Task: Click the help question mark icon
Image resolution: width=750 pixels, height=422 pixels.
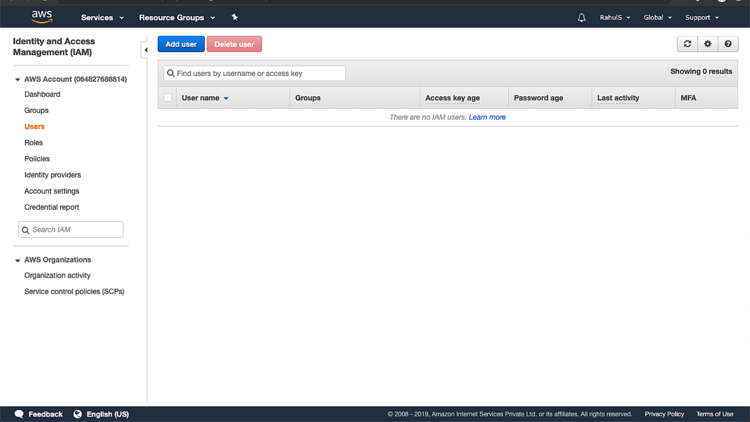Action: (x=728, y=44)
